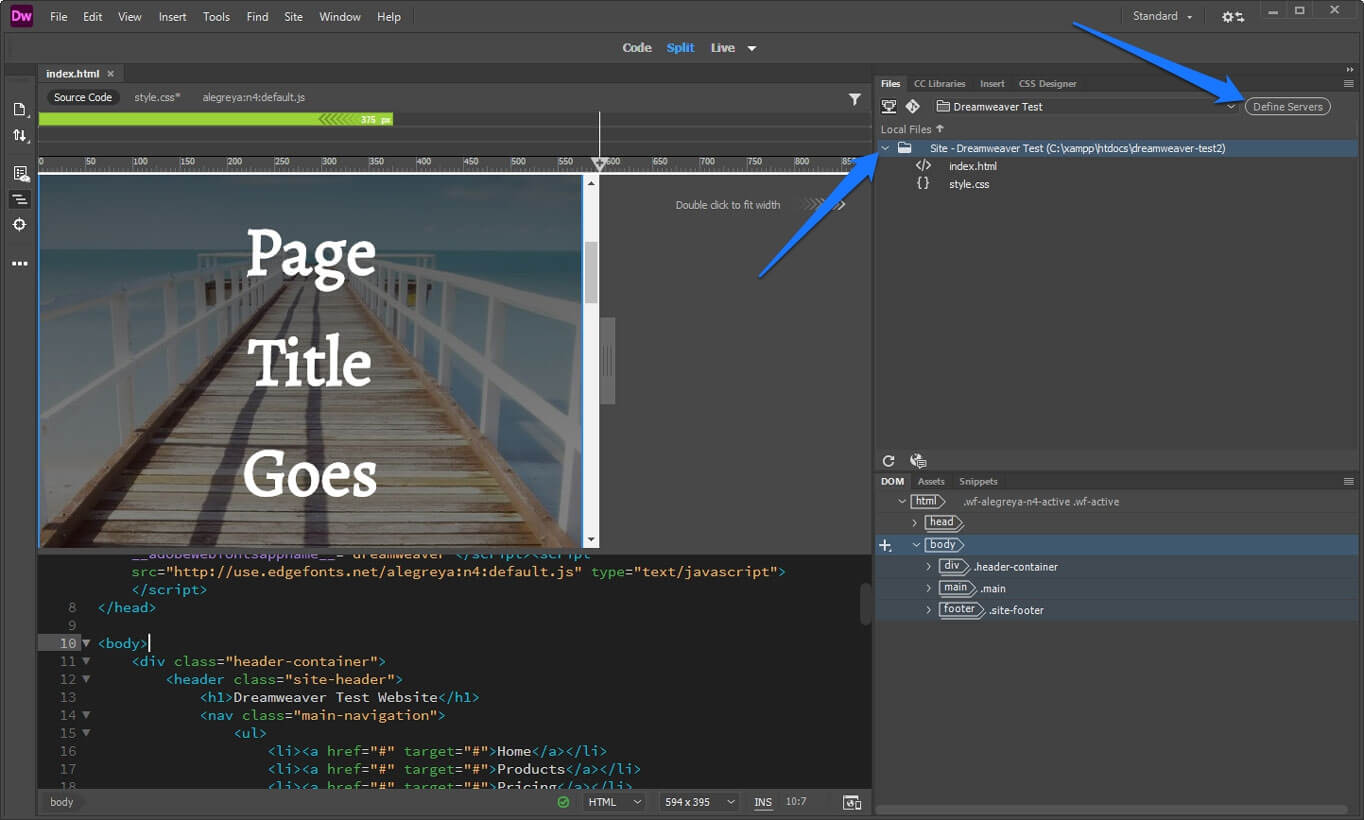
Task: Open the DOM panel icon in left sidebar
Action: tap(20, 199)
